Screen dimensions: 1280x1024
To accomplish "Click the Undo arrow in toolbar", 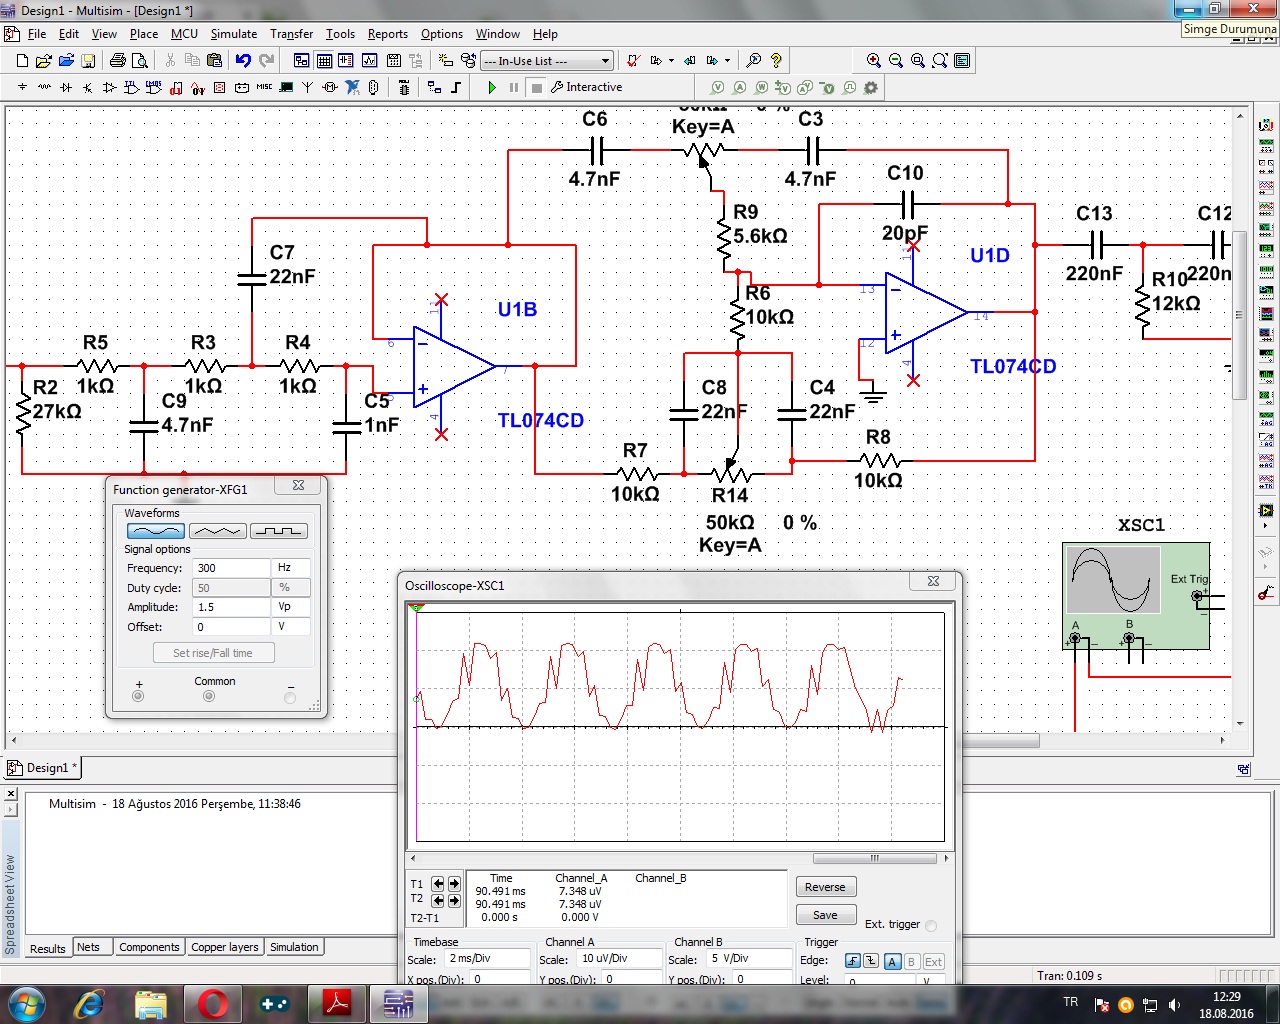I will [243, 61].
